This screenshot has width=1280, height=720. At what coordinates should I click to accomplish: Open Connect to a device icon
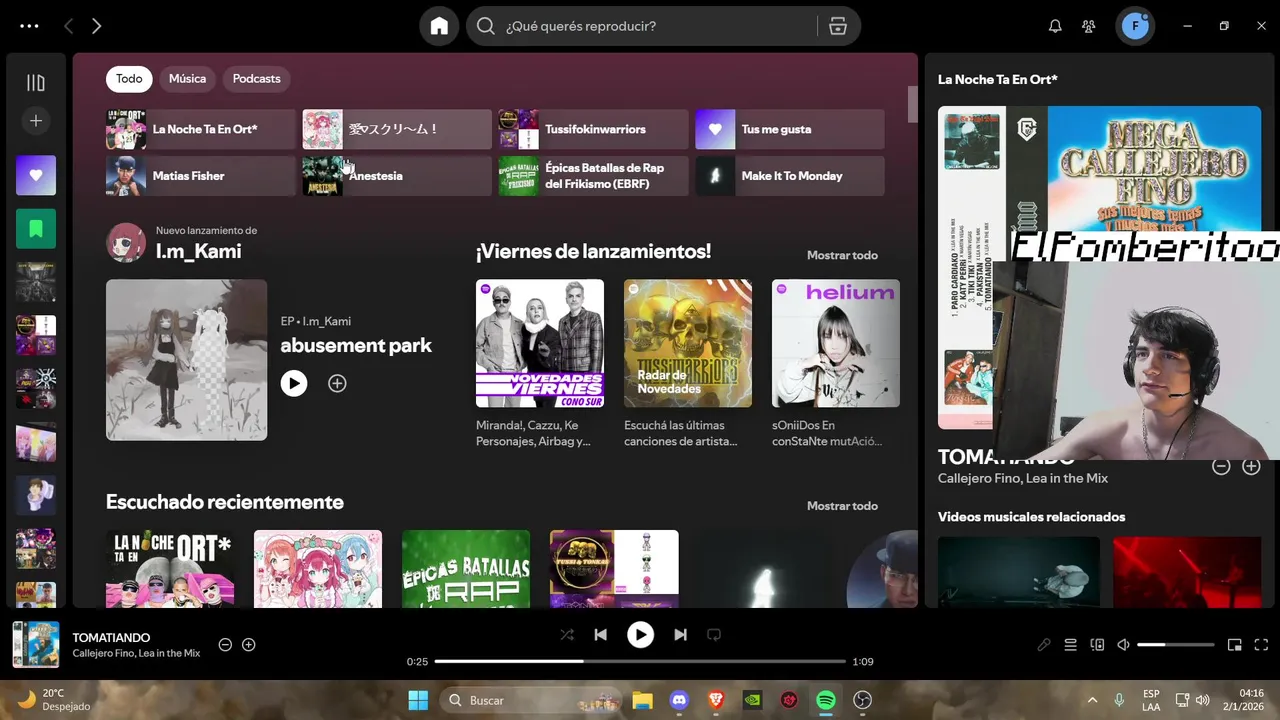point(1097,645)
